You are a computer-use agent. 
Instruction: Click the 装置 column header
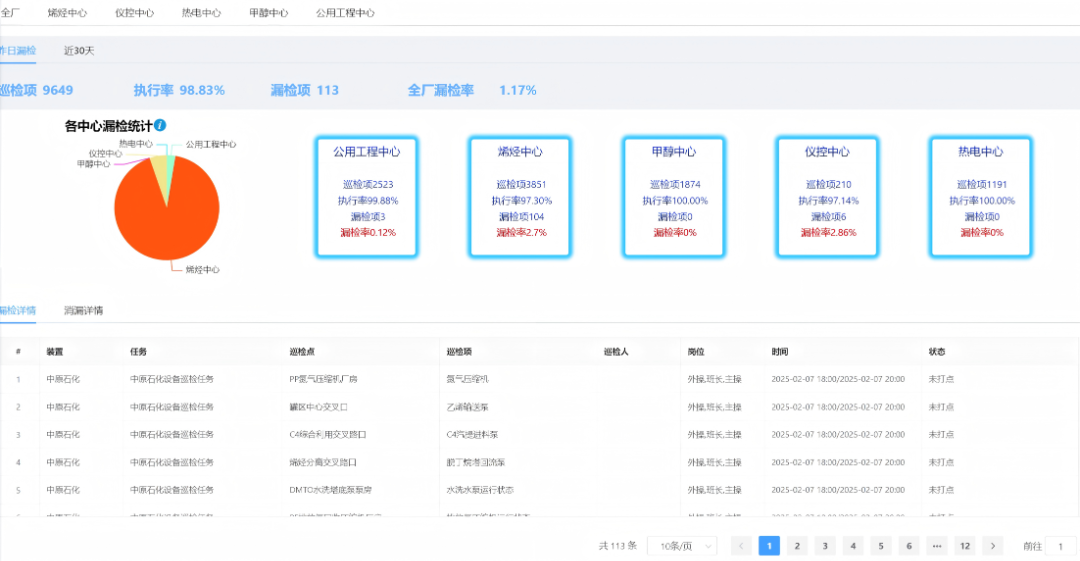[54, 351]
